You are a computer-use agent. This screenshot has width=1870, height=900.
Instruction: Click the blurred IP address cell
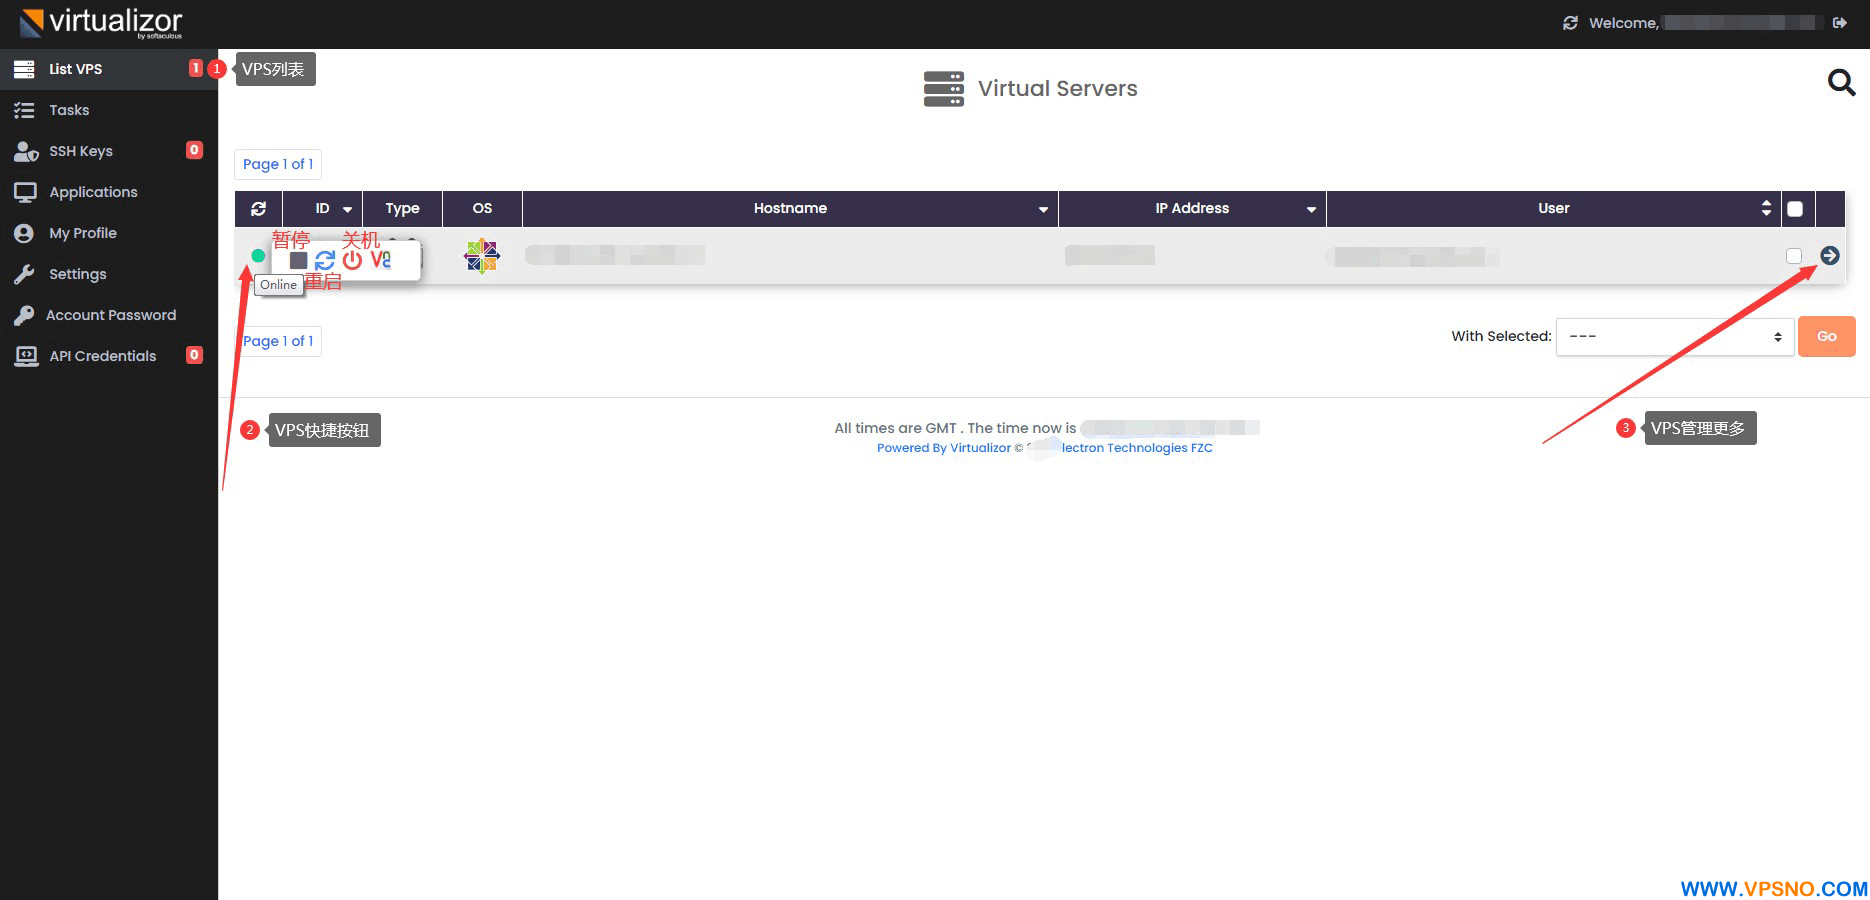click(x=1110, y=255)
